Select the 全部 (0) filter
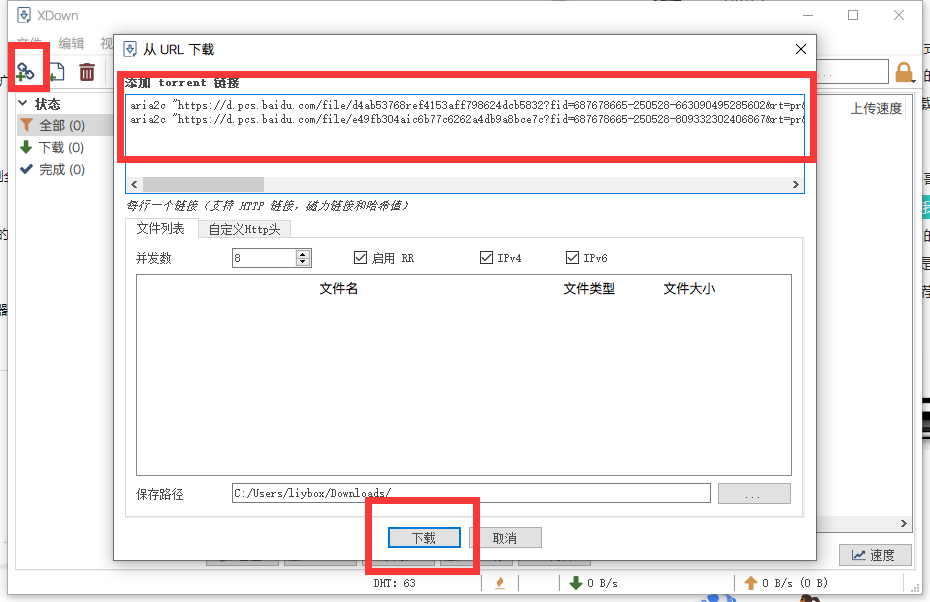This screenshot has width=930, height=602. point(61,125)
